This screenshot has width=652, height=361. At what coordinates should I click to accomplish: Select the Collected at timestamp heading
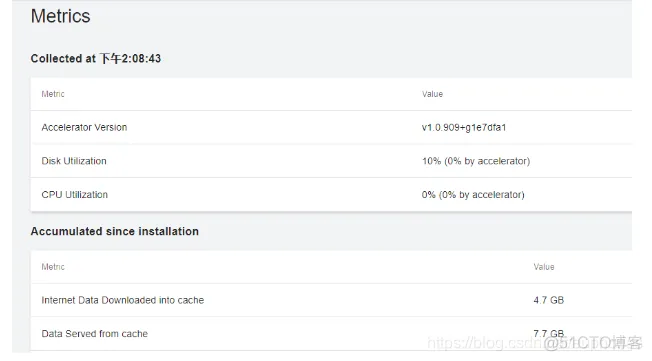(x=96, y=59)
